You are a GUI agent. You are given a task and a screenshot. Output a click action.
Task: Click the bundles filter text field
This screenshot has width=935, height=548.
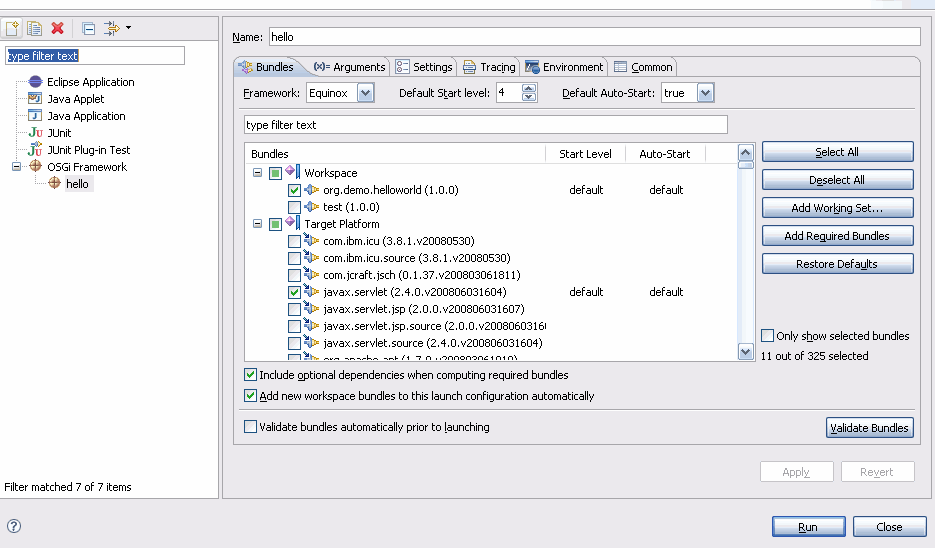486,125
